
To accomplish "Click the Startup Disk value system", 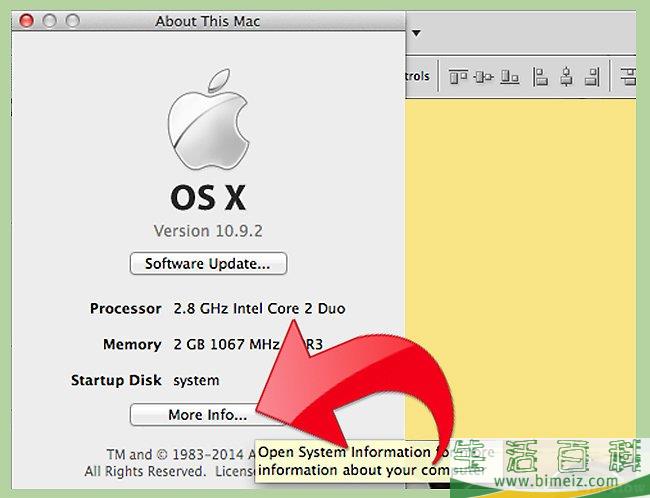I will (196, 381).
